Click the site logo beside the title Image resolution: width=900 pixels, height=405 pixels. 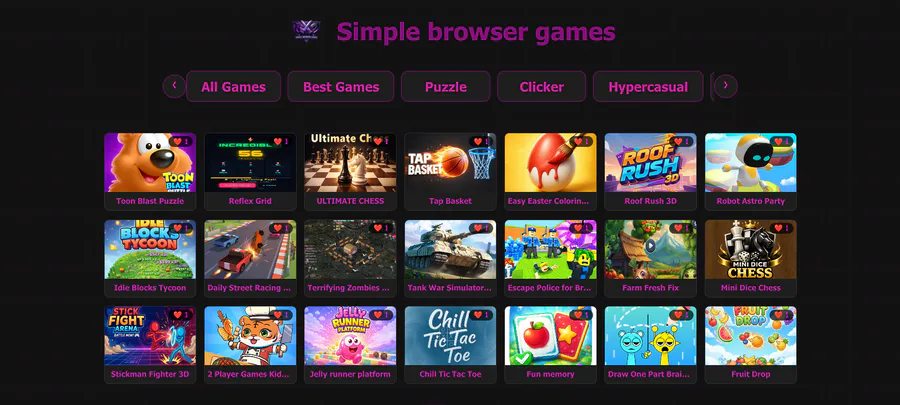(x=307, y=30)
